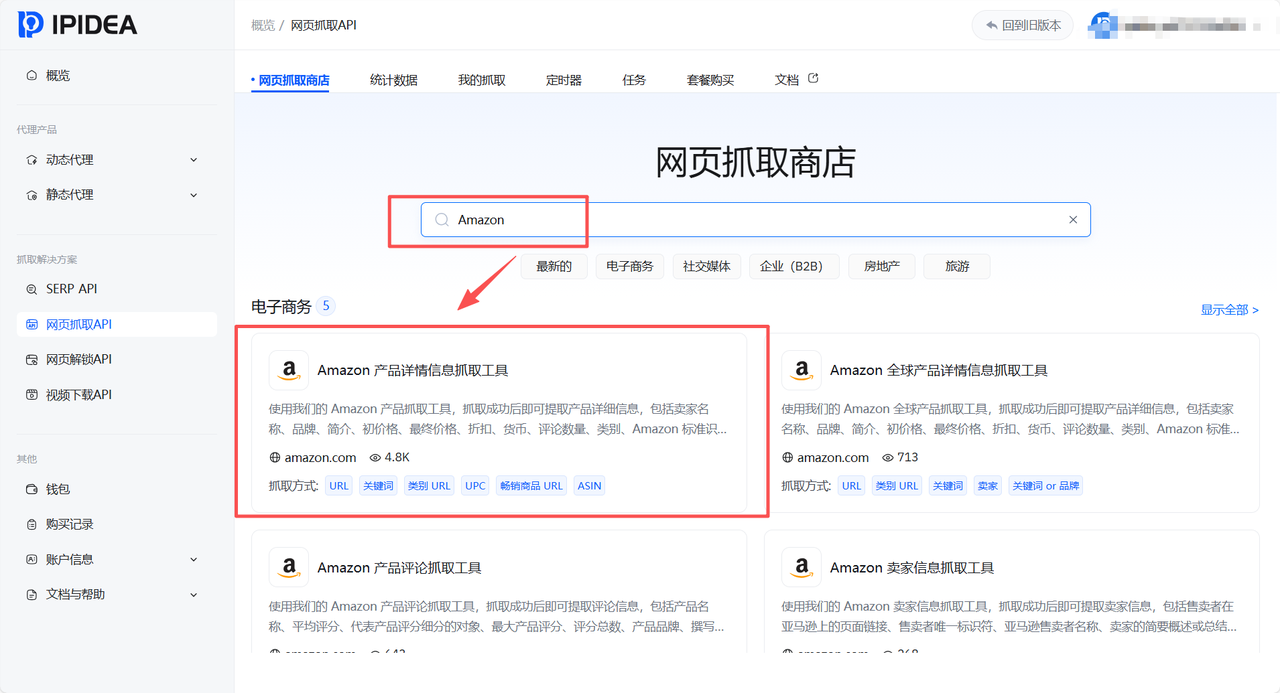Expand the 账户信息 chevron
This screenshot has height=693, width=1280.
pos(194,559)
